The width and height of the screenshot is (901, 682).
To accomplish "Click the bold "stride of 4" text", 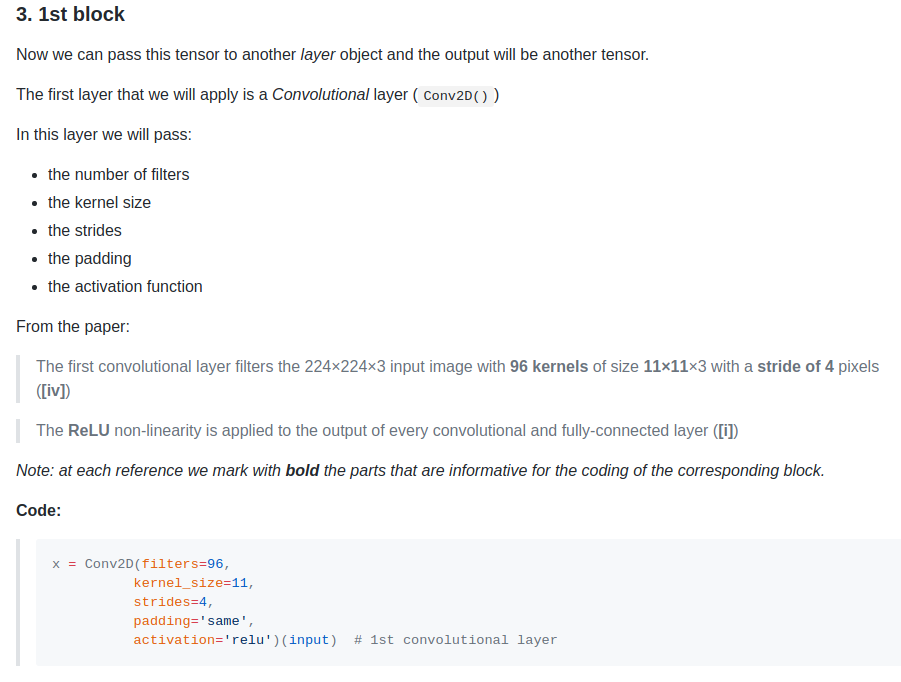I will click(x=795, y=367).
